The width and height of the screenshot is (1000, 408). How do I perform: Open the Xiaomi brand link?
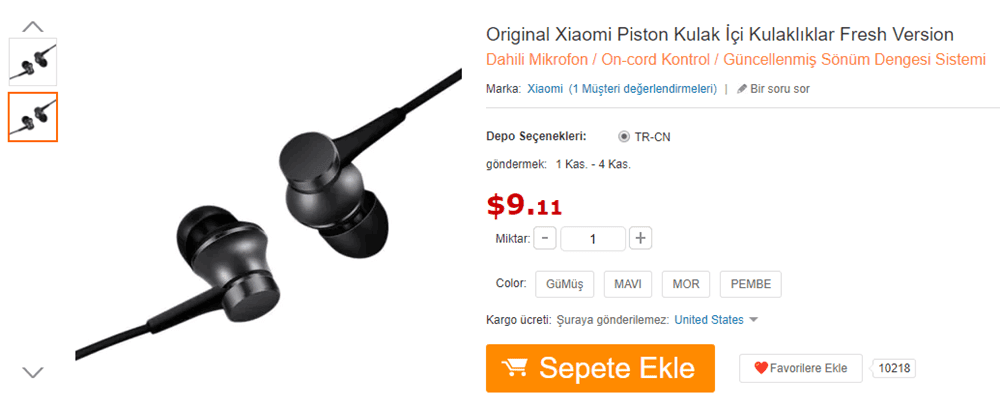coord(545,89)
